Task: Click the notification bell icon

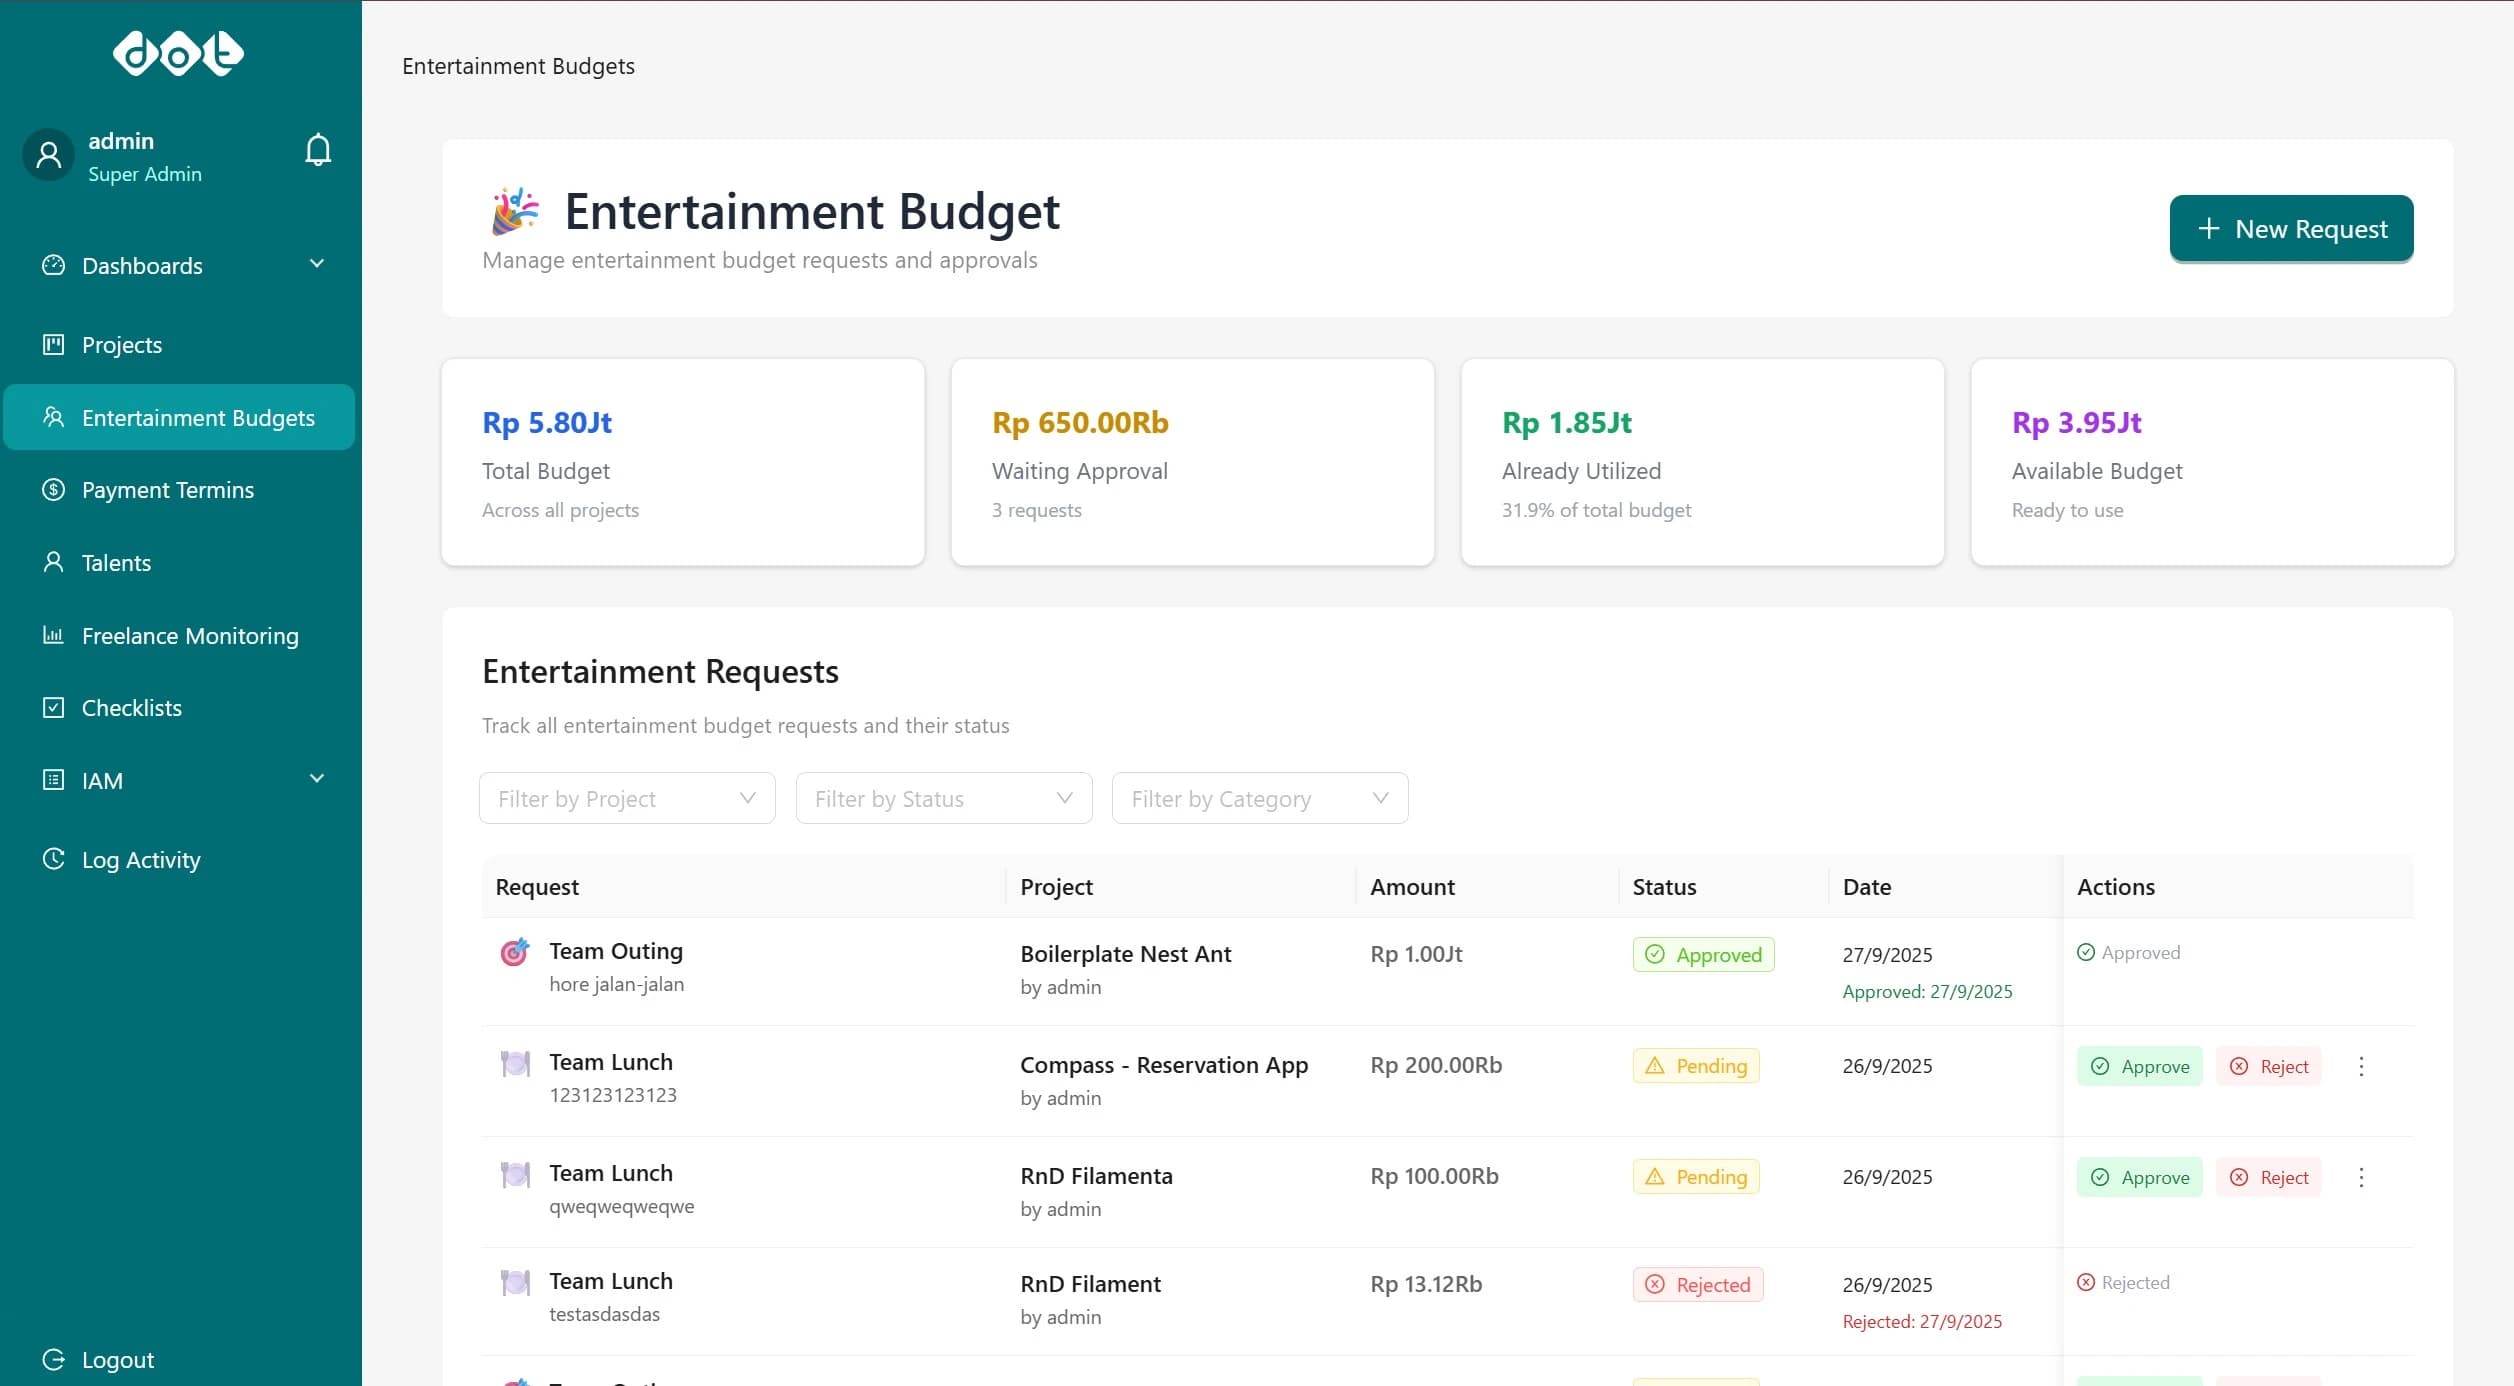Action: click(316, 148)
